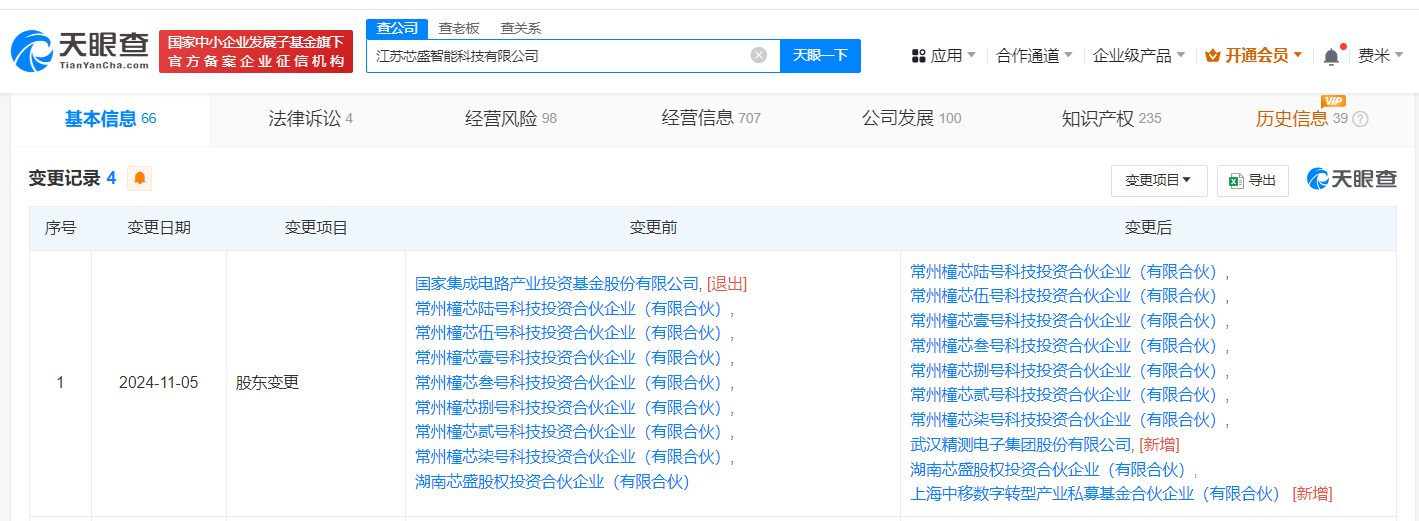Select the 查关系 search tab
The image size is (1419, 521).
point(521,28)
